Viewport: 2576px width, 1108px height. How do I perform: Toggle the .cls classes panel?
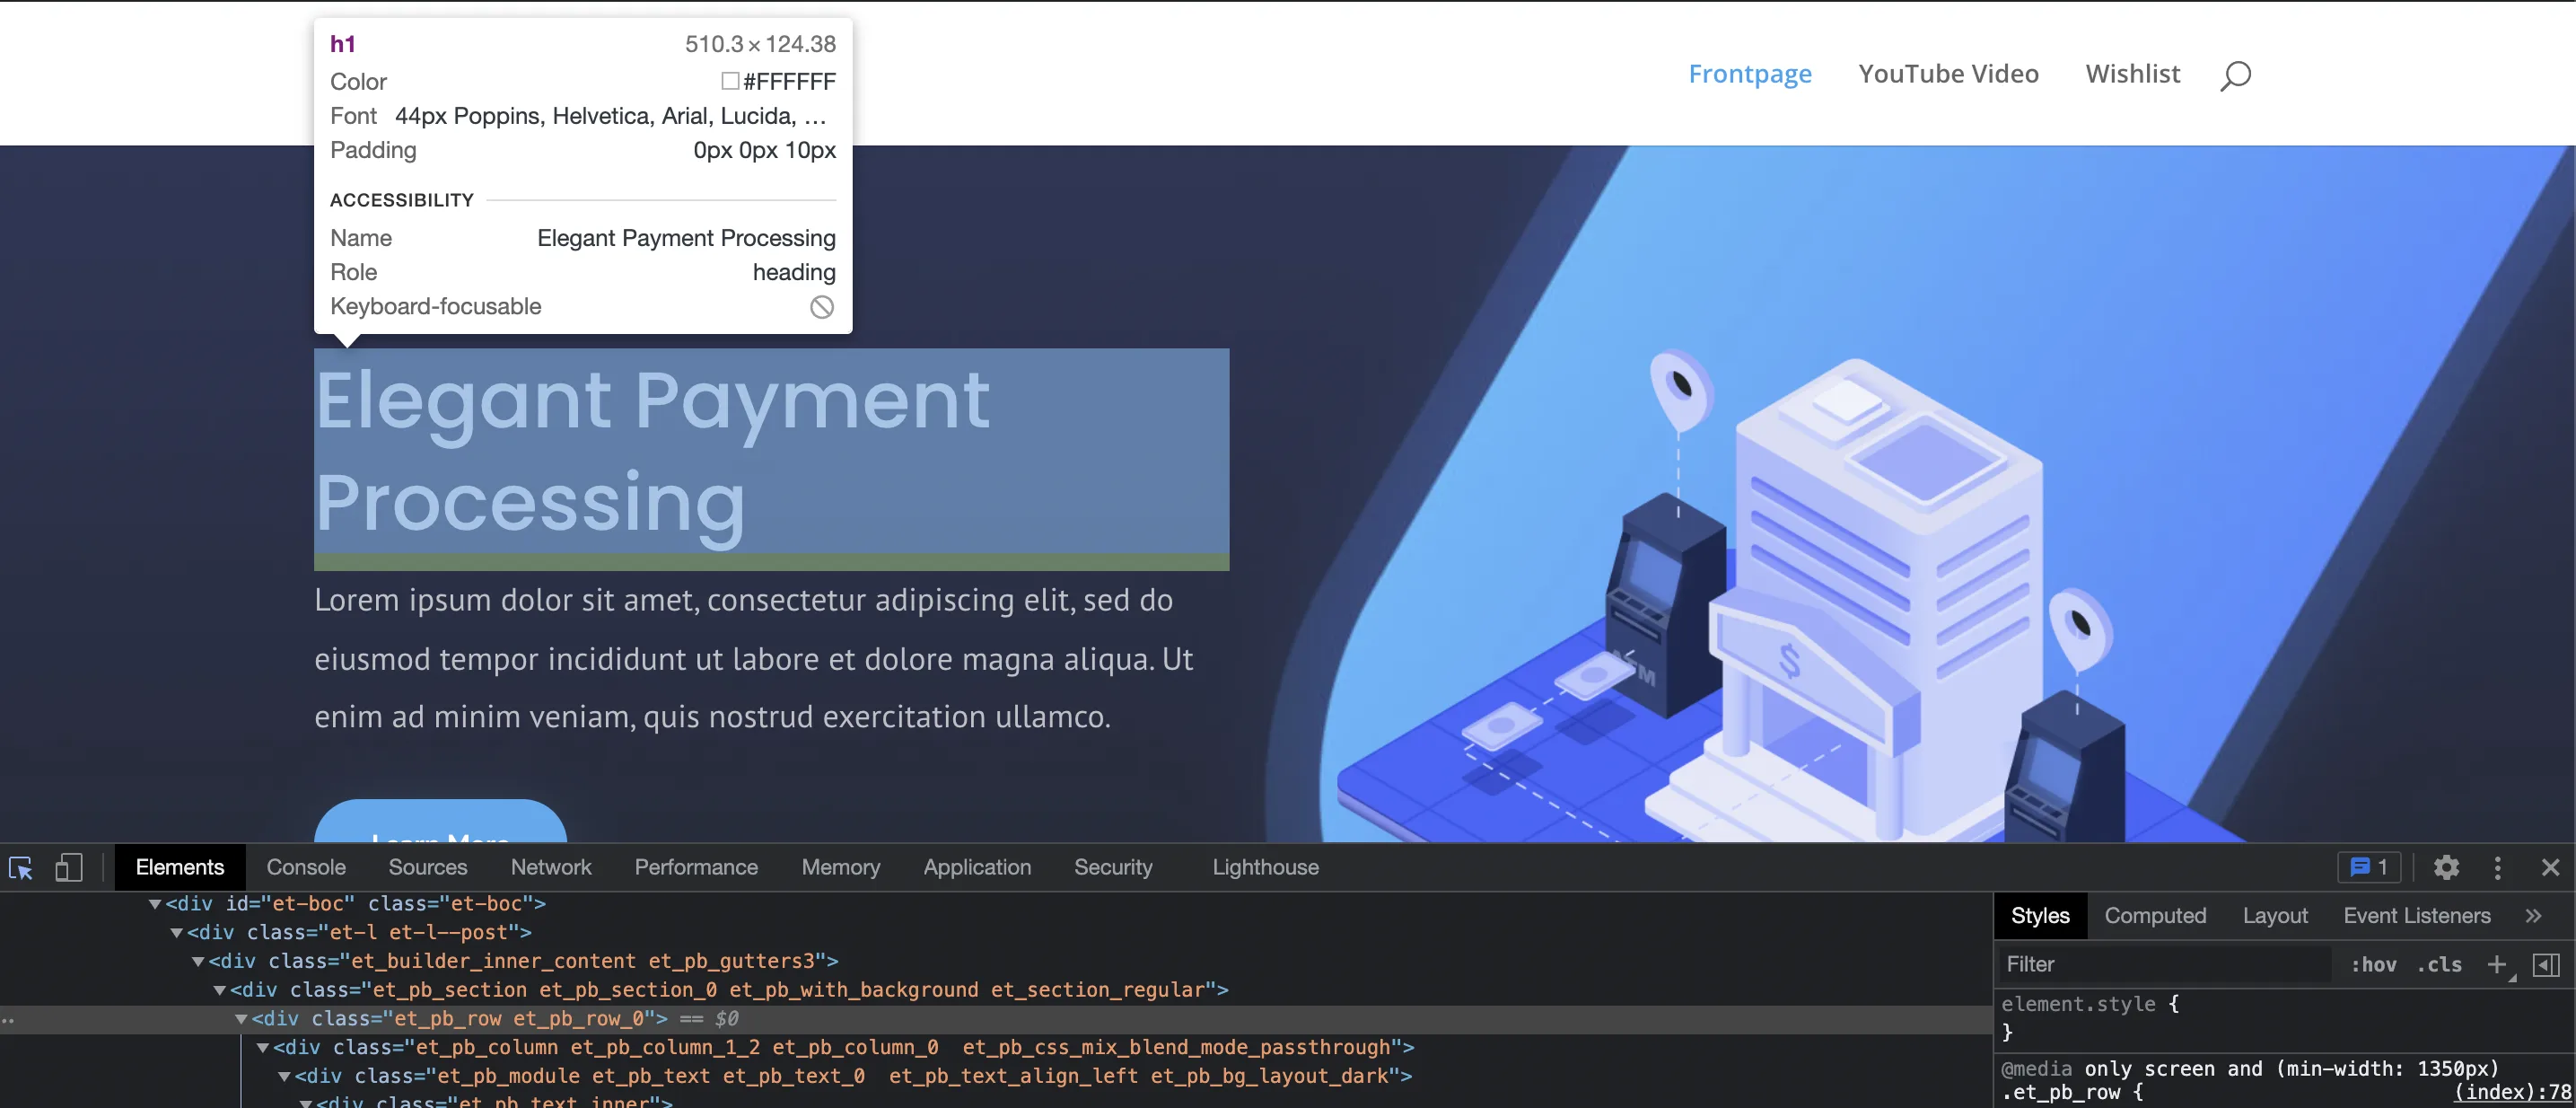point(2439,964)
